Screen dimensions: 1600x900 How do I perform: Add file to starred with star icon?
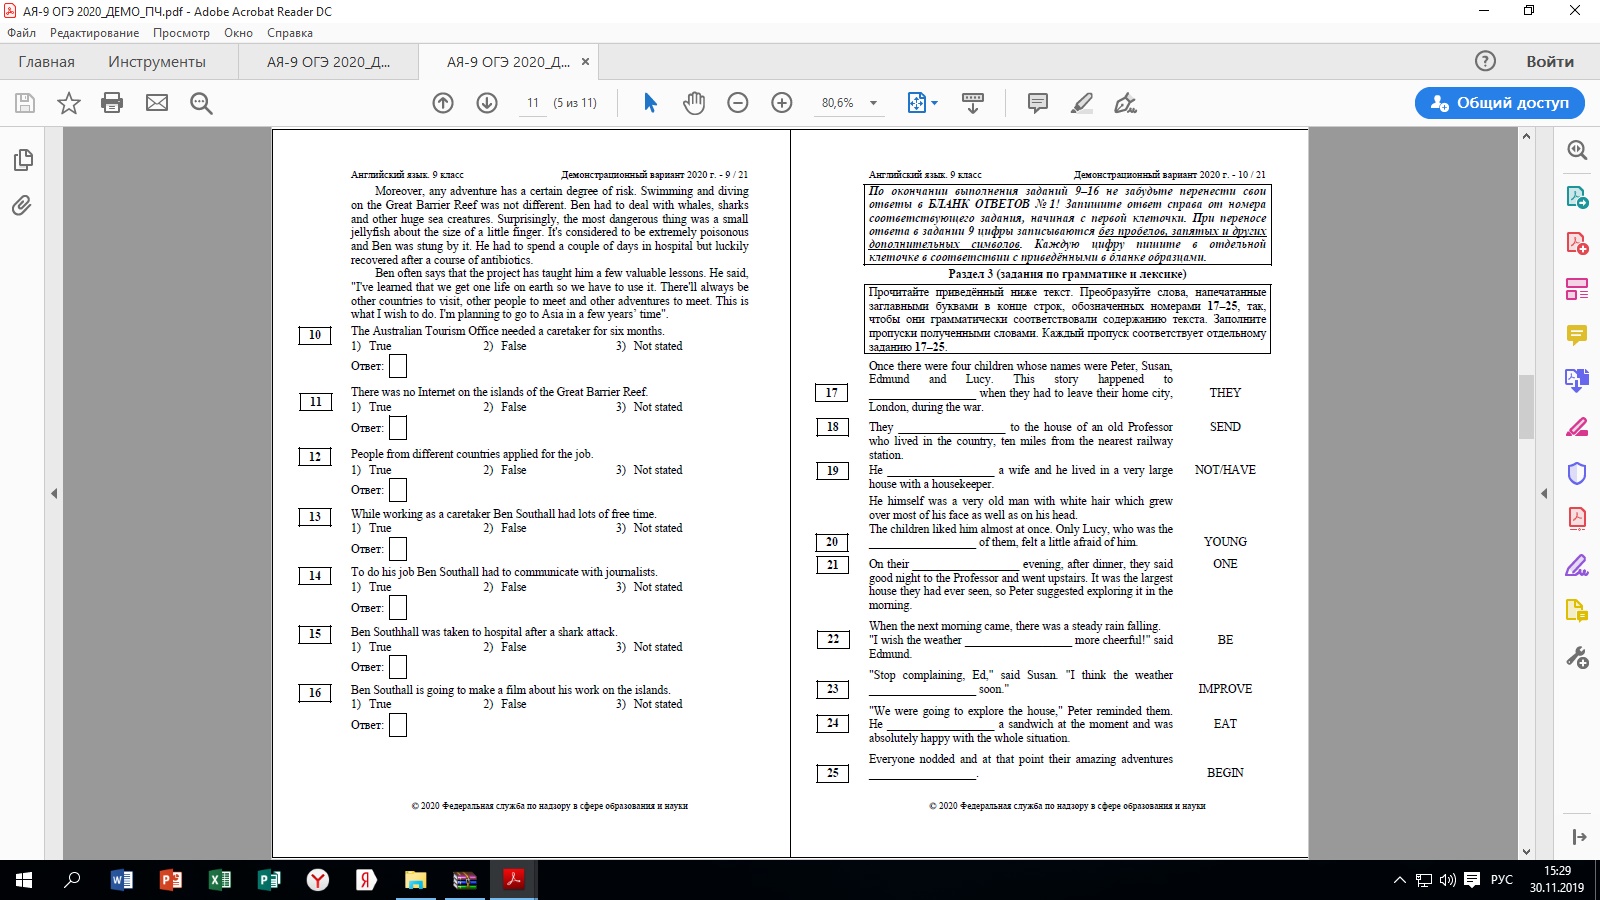pyautogui.click(x=68, y=103)
